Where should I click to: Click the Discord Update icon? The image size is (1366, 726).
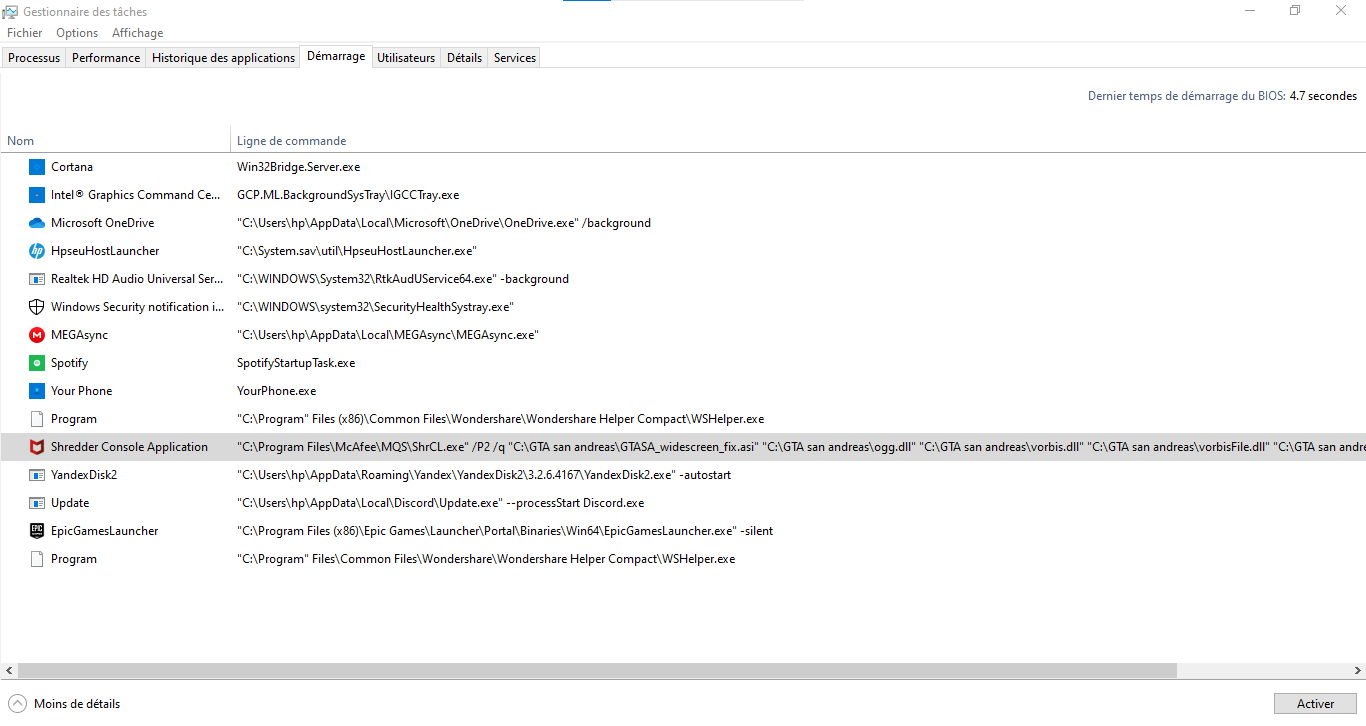tap(37, 503)
